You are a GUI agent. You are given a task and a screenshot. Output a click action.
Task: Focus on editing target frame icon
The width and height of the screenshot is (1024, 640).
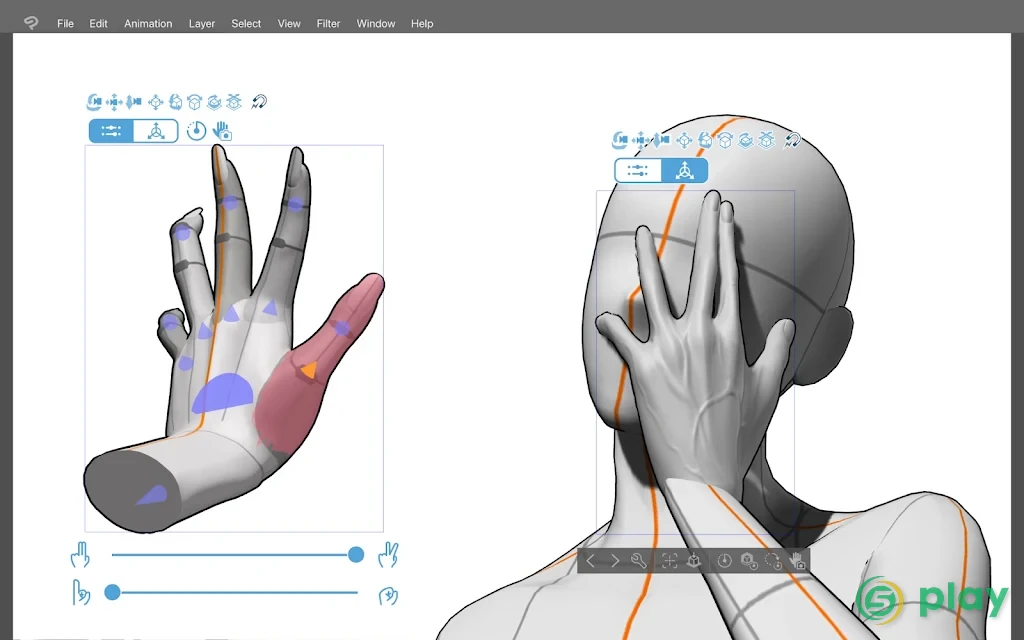click(x=669, y=561)
